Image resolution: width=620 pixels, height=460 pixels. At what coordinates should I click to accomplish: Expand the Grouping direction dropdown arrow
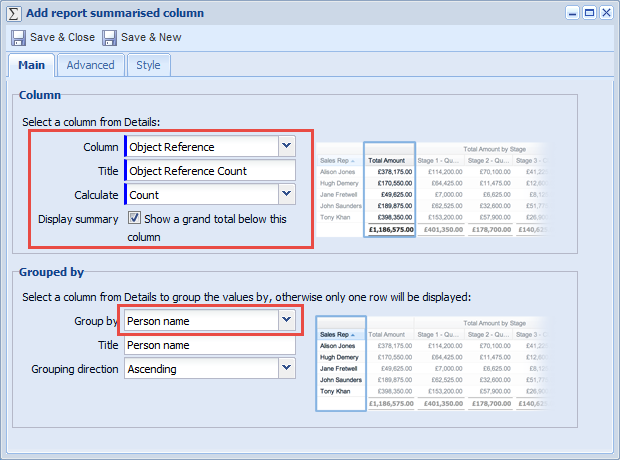[287, 368]
